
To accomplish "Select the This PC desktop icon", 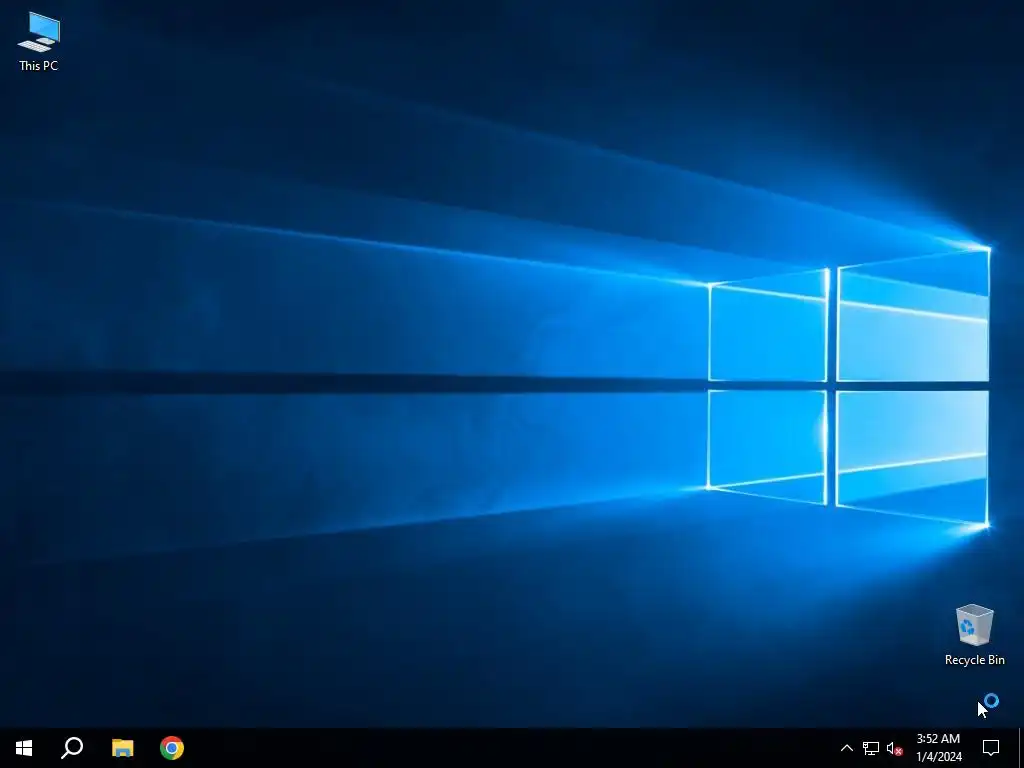I will click(x=39, y=40).
